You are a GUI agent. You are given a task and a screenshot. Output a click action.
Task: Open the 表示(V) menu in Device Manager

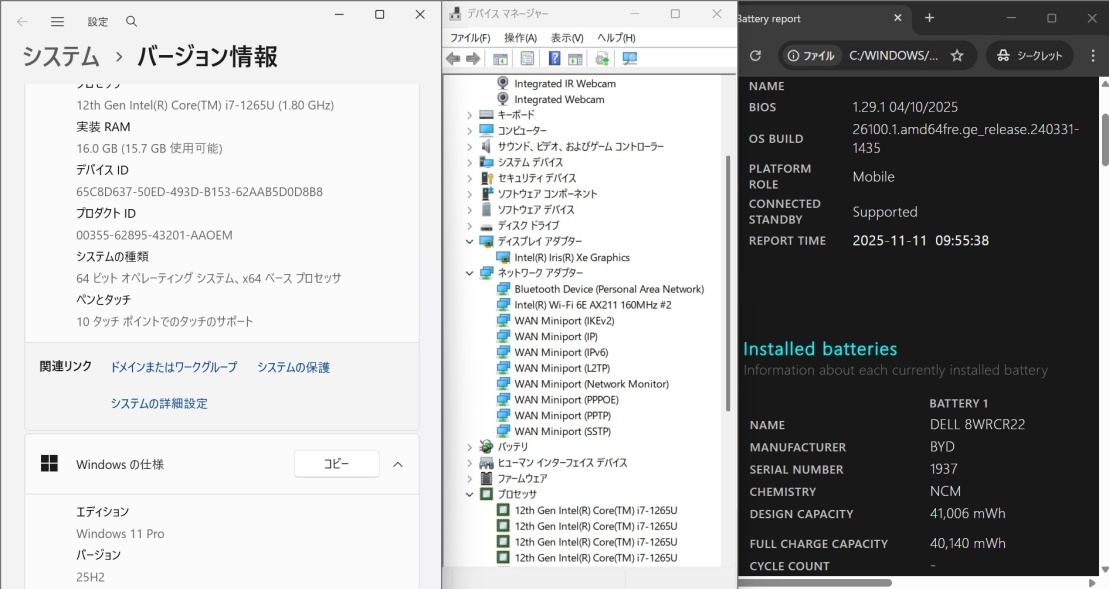coord(567,38)
